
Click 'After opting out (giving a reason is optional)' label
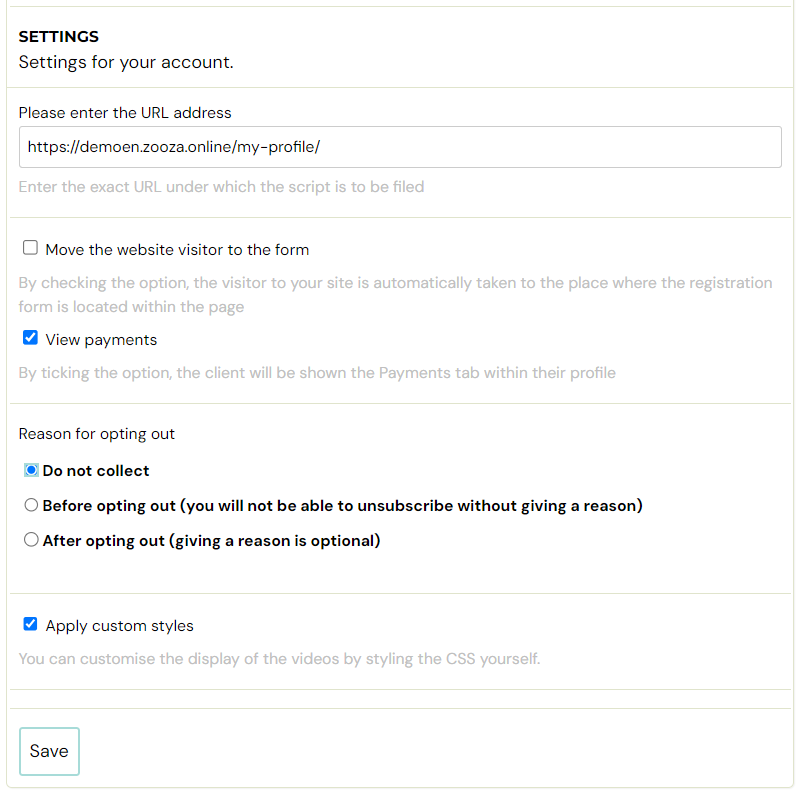211,541
